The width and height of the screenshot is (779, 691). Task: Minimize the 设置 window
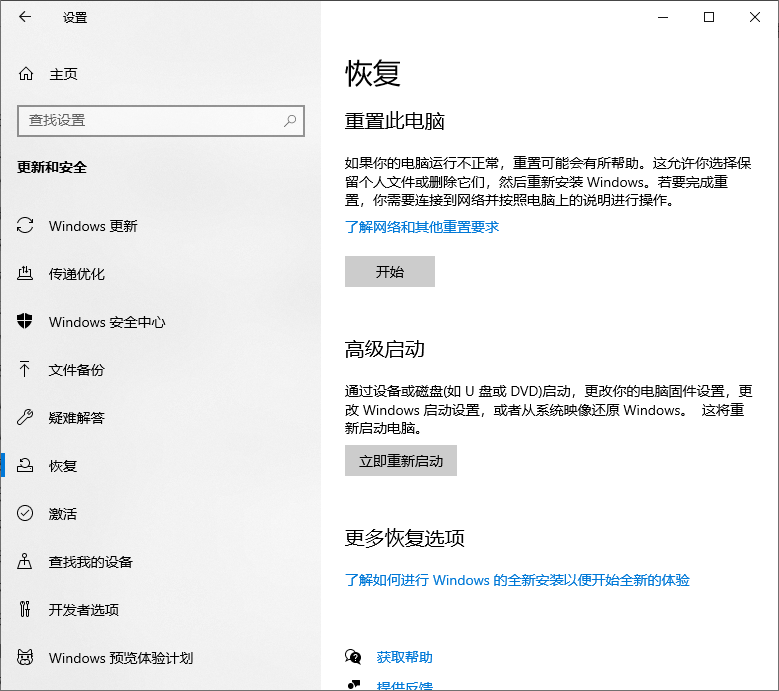(x=663, y=17)
